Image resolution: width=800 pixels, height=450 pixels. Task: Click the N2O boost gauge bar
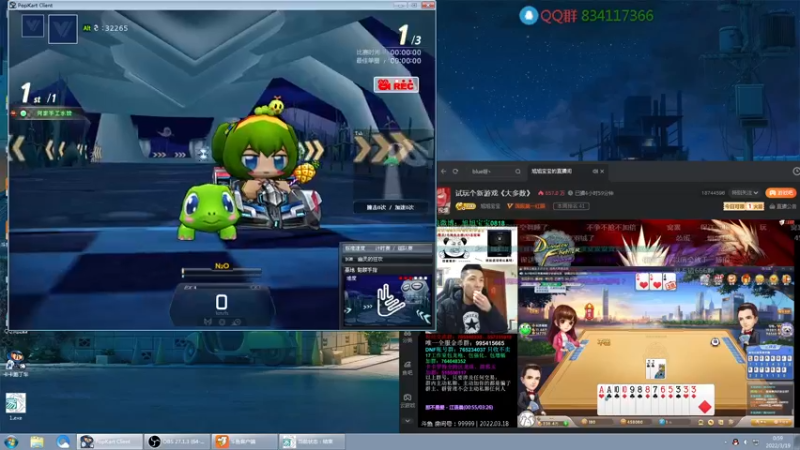(221, 272)
